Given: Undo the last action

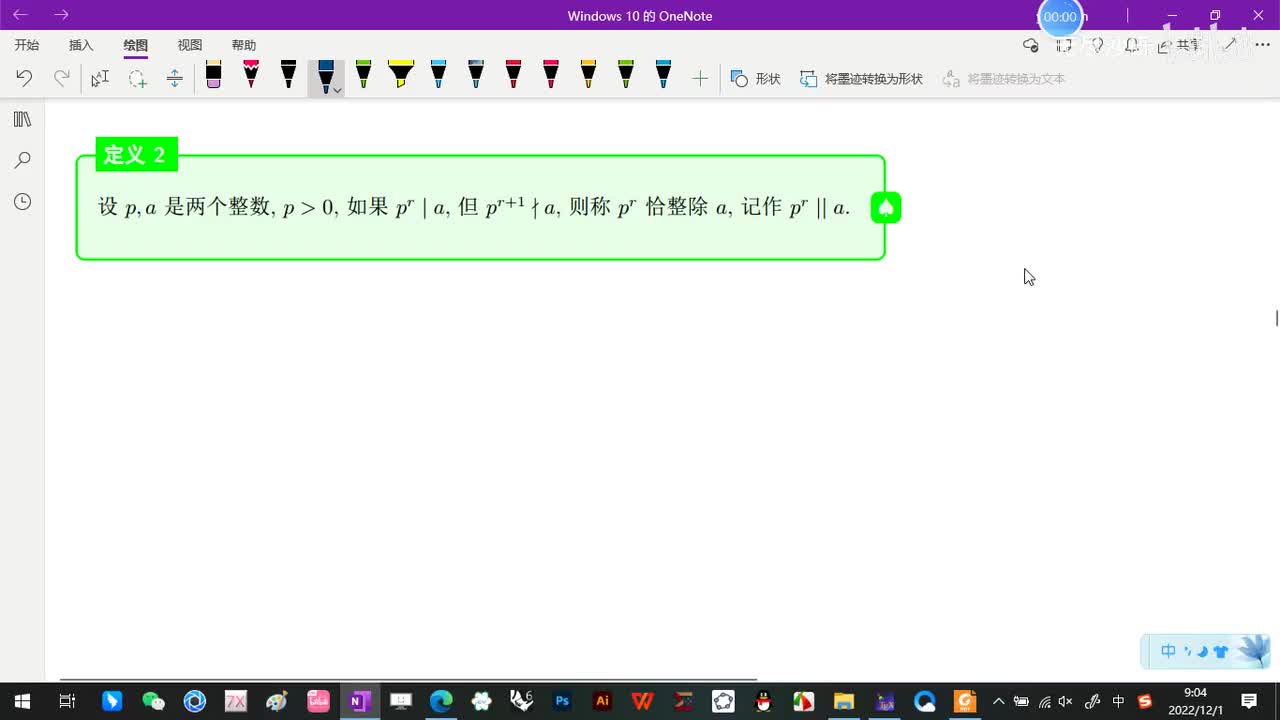Looking at the screenshot, I should [x=24, y=78].
